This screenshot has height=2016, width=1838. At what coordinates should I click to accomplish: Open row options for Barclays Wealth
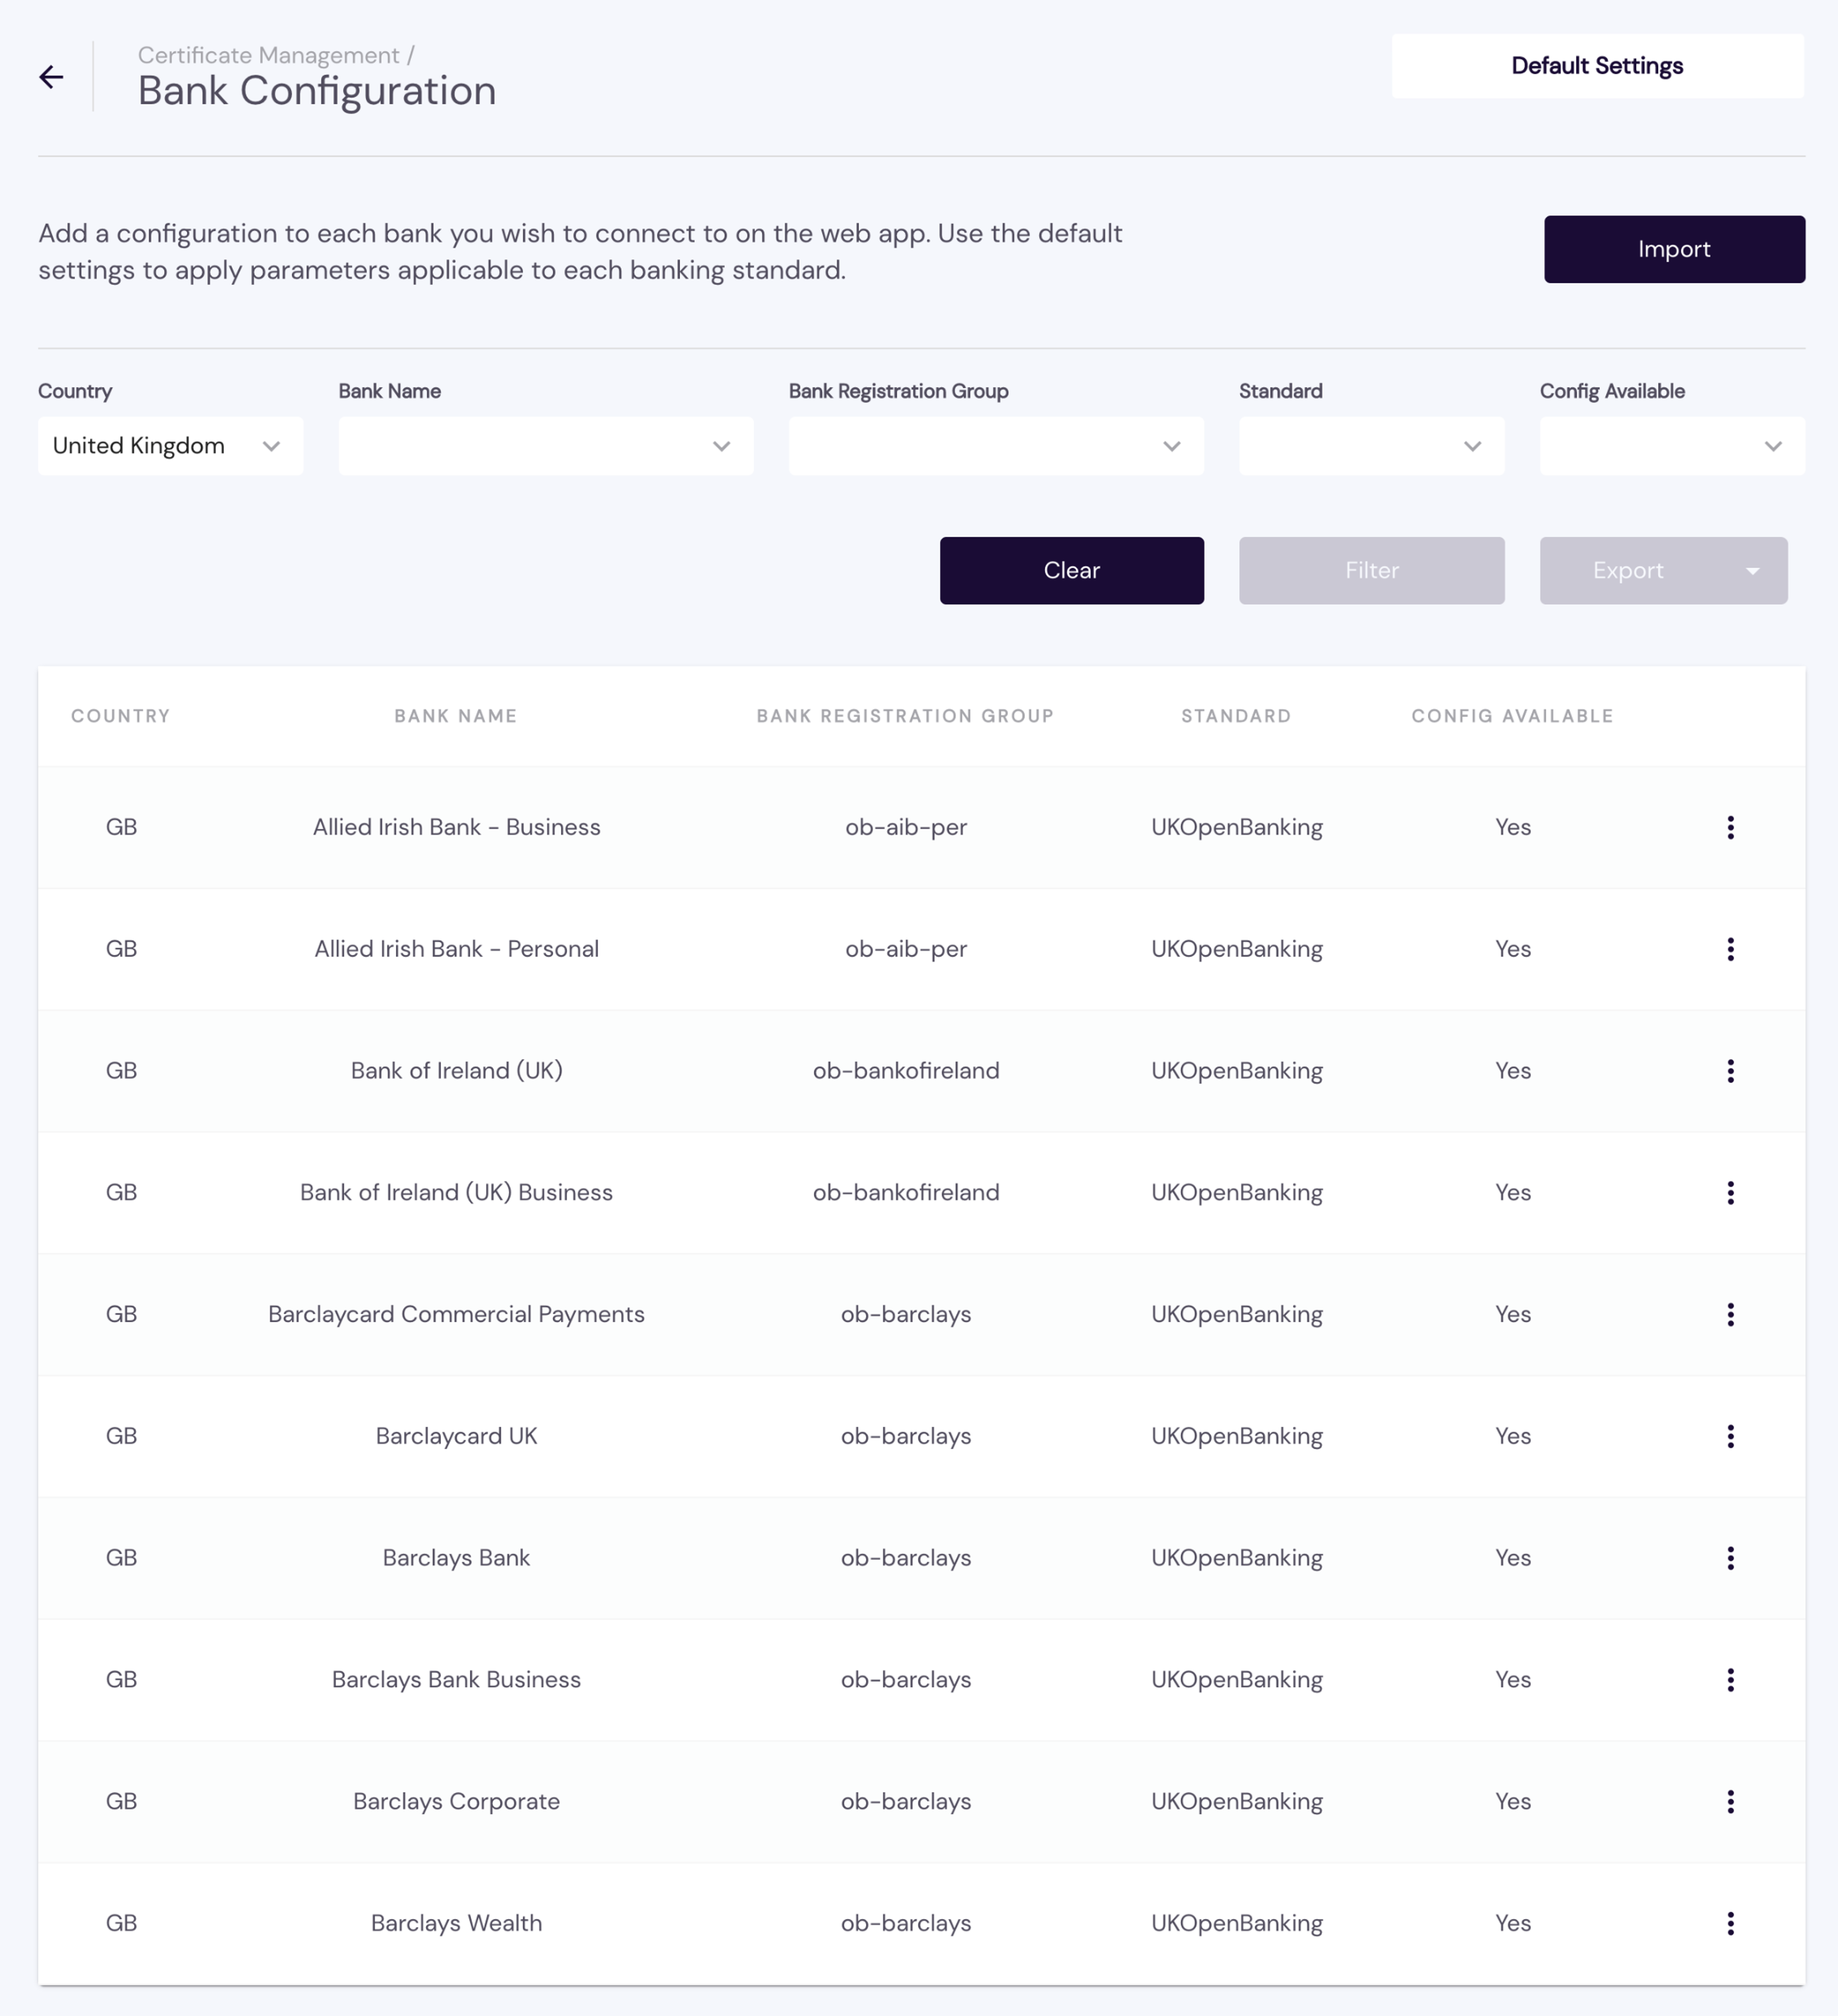pyautogui.click(x=1730, y=1923)
